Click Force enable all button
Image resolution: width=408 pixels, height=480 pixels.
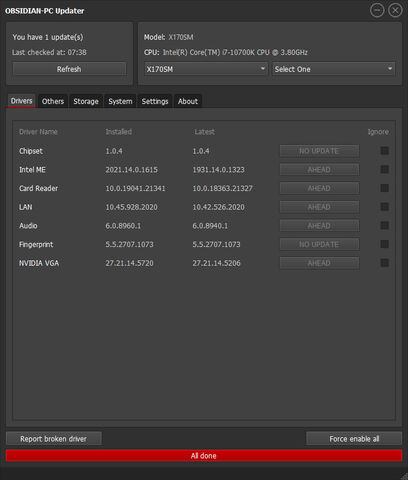click(354, 439)
